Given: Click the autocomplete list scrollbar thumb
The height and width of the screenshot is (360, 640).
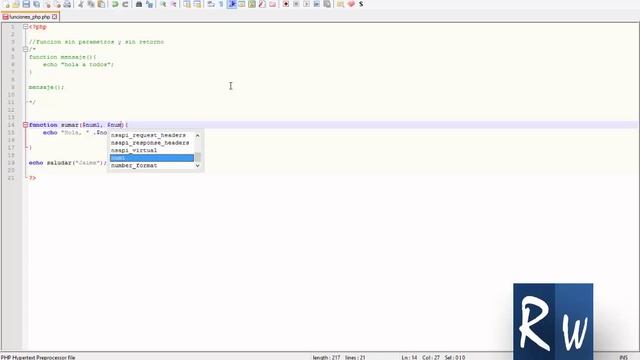Looking at the screenshot, I should [x=198, y=157].
